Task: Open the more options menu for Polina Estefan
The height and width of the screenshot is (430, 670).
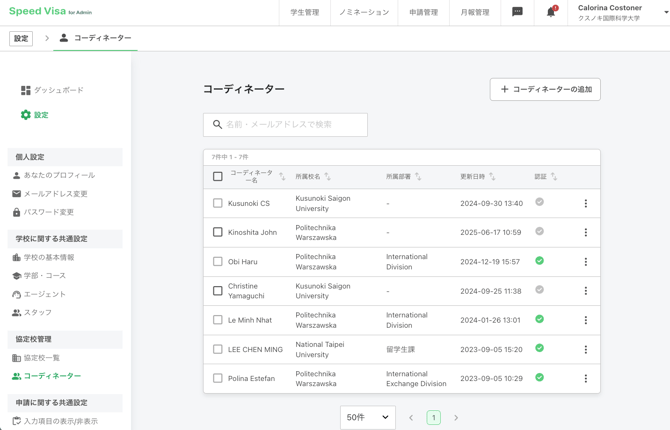Action: pos(586,379)
